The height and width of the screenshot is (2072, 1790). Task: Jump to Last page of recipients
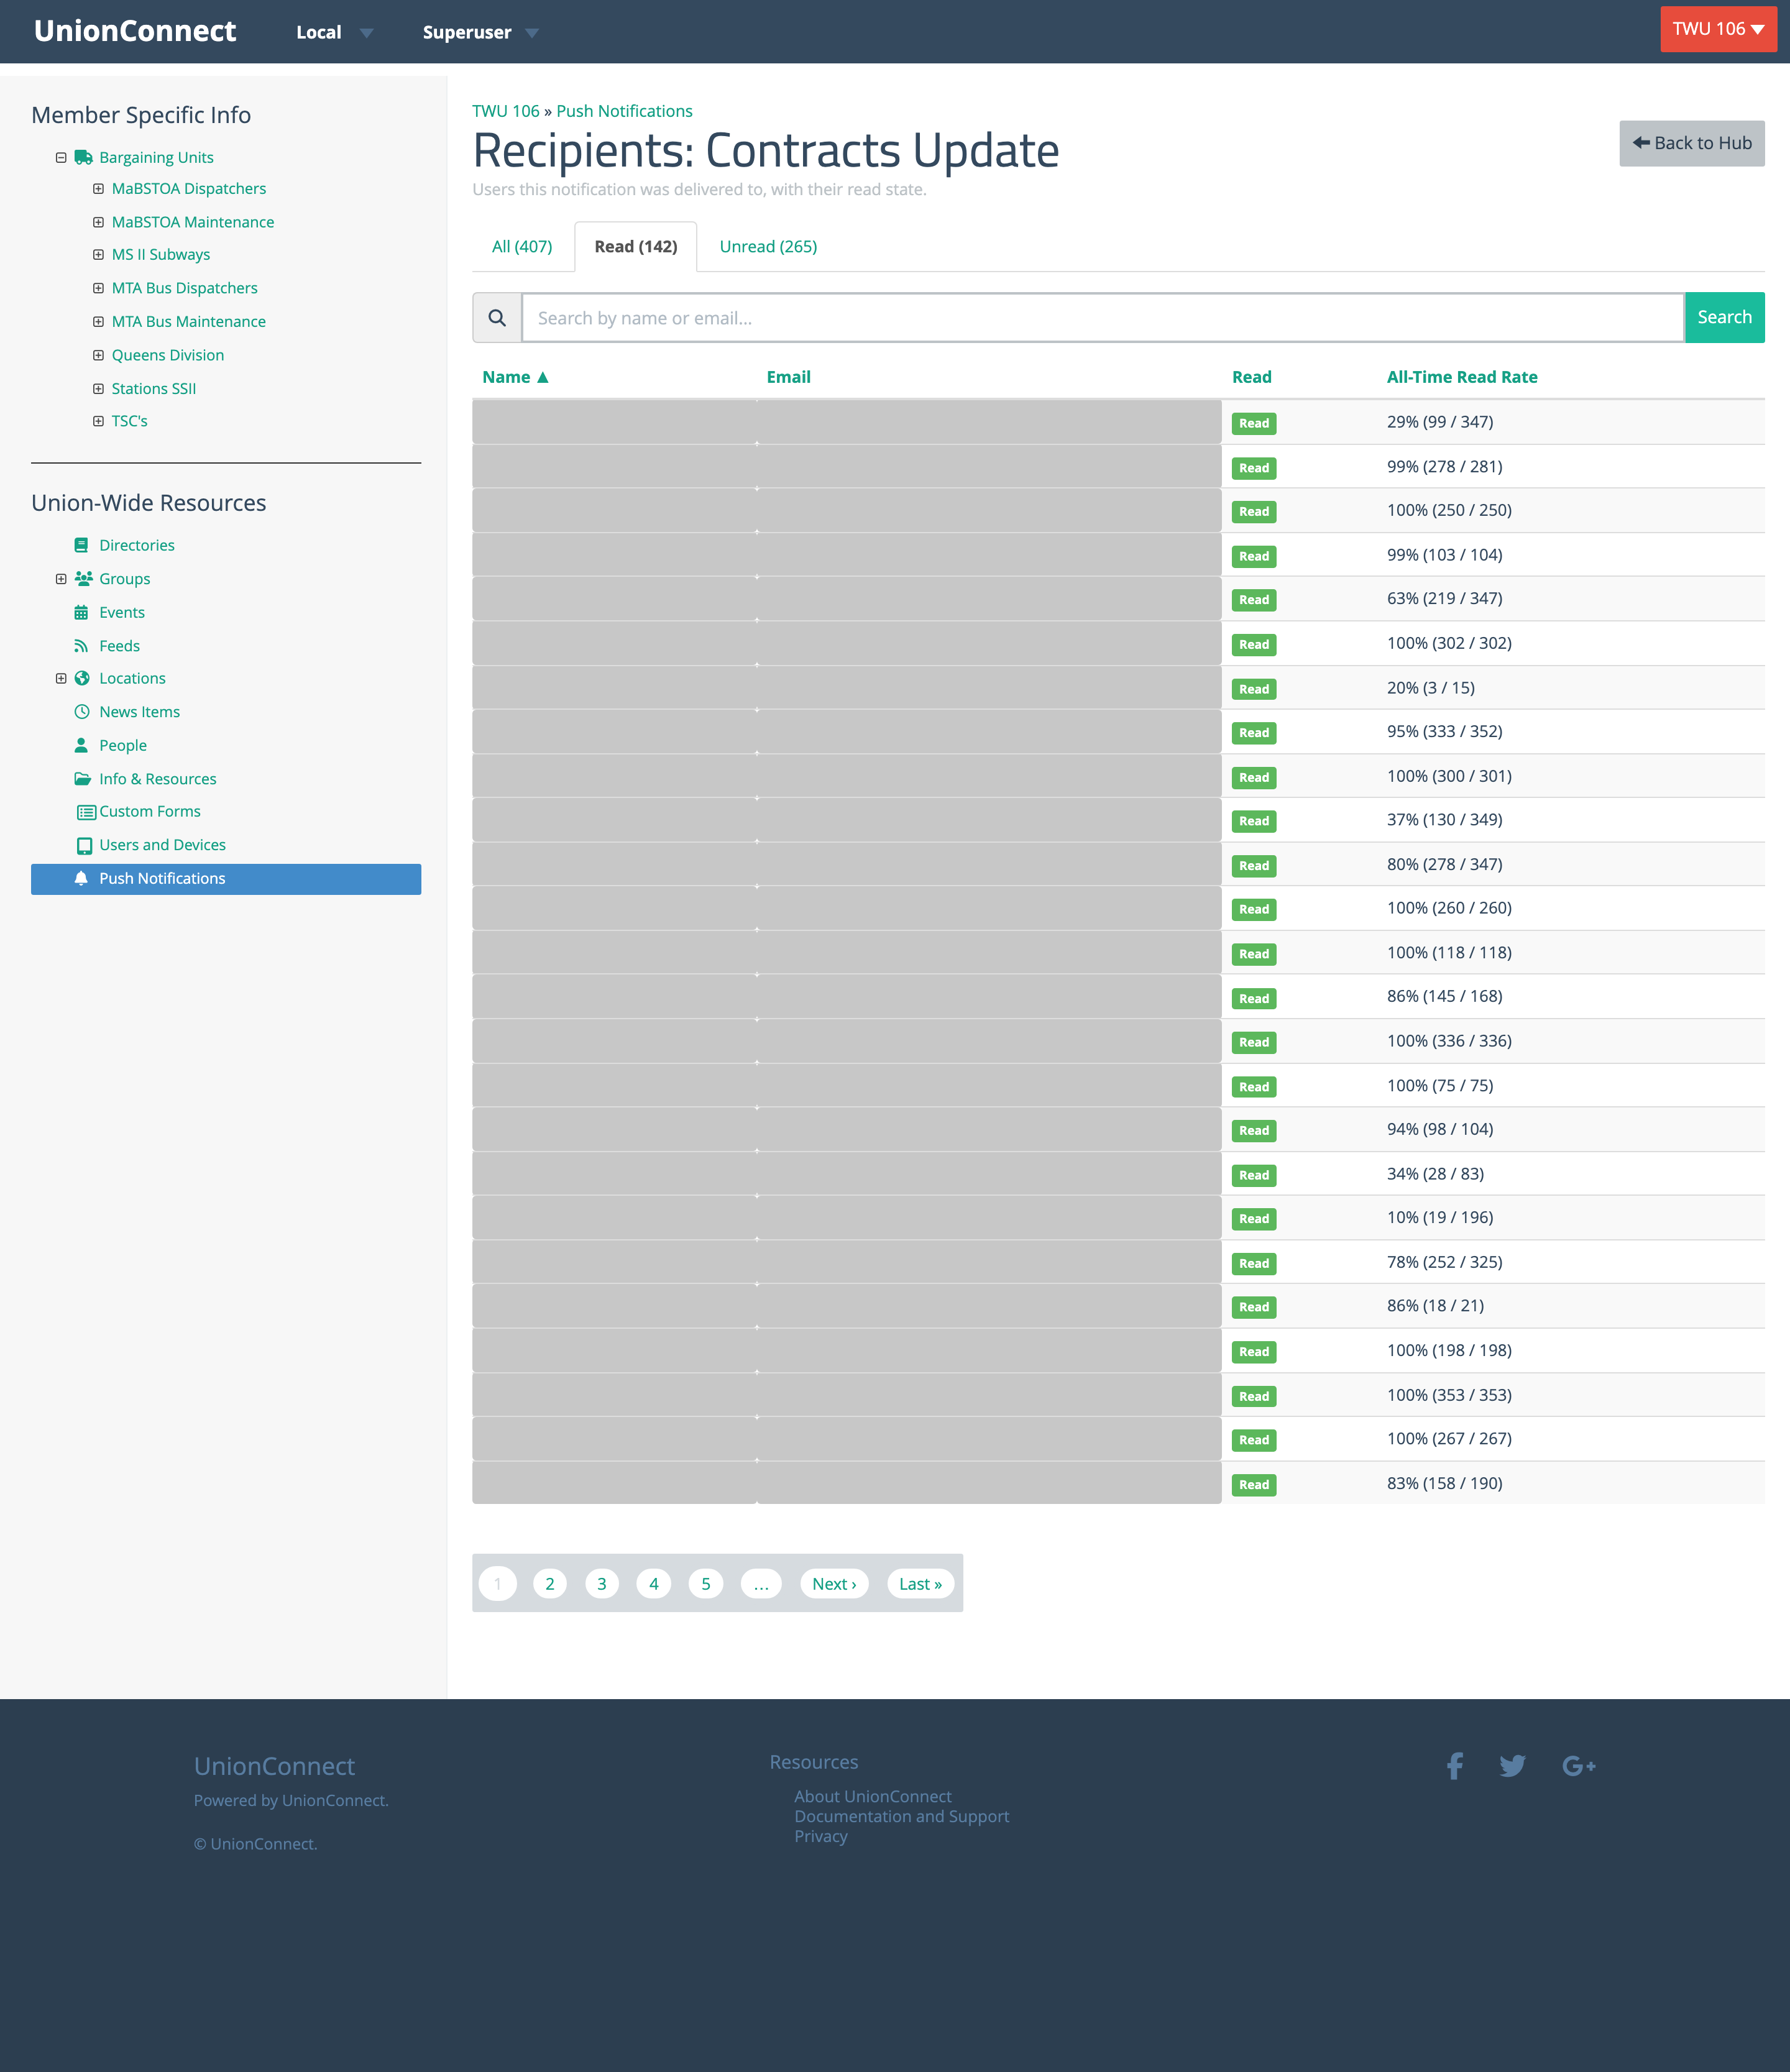pos(920,1583)
